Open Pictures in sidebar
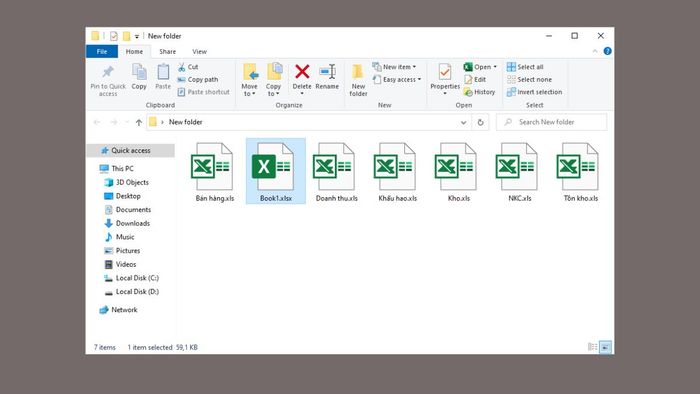The image size is (700, 394). coord(122,251)
